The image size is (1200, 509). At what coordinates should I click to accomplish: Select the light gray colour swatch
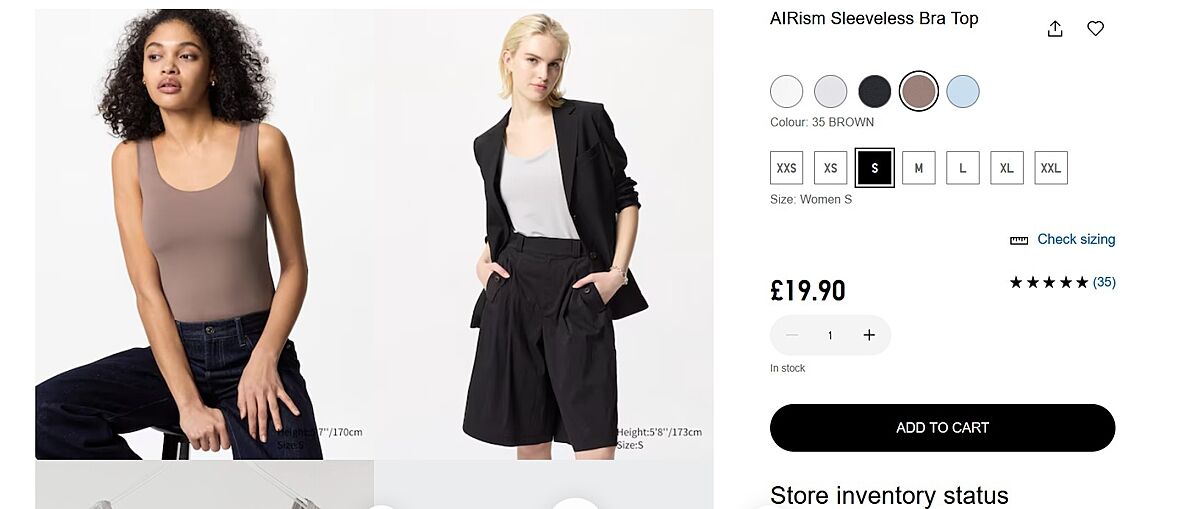[831, 92]
